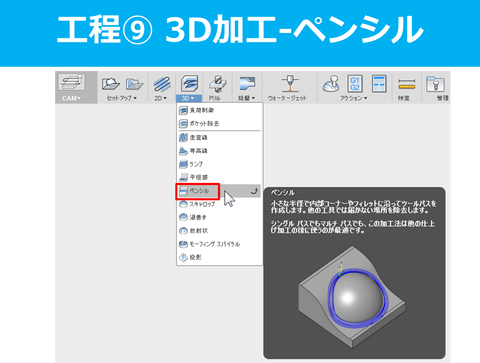480x363 pixels.
Task: Click the setup sheet icon
Action: [x=379, y=83]
